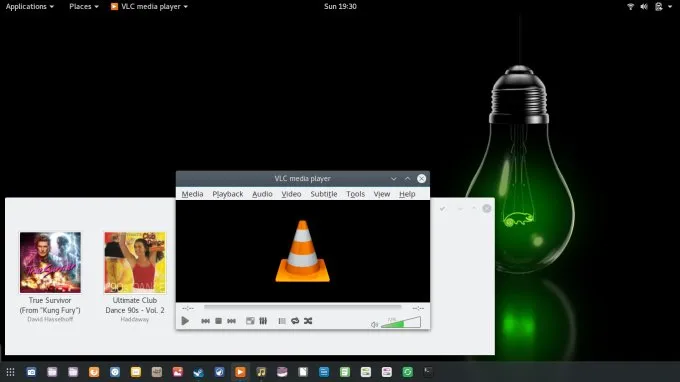Screen dimensions: 680x382
Task: Expand the system menu arrow at top right
Action: pos(670,7)
